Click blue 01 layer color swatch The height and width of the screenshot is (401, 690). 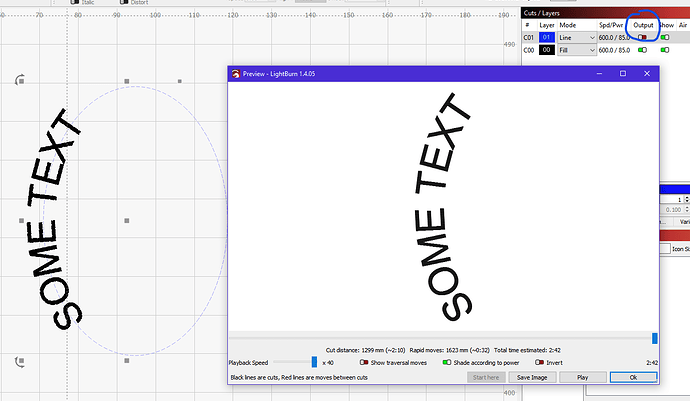click(x=547, y=37)
